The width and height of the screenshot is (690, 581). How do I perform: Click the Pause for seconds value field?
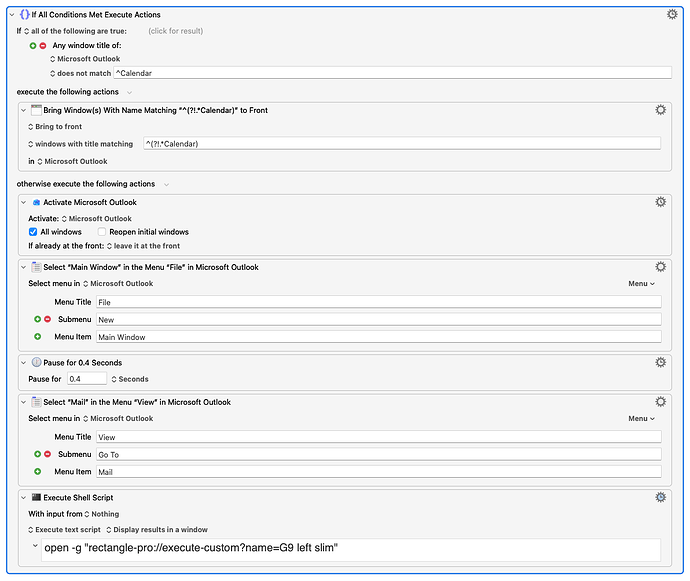tap(87, 379)
